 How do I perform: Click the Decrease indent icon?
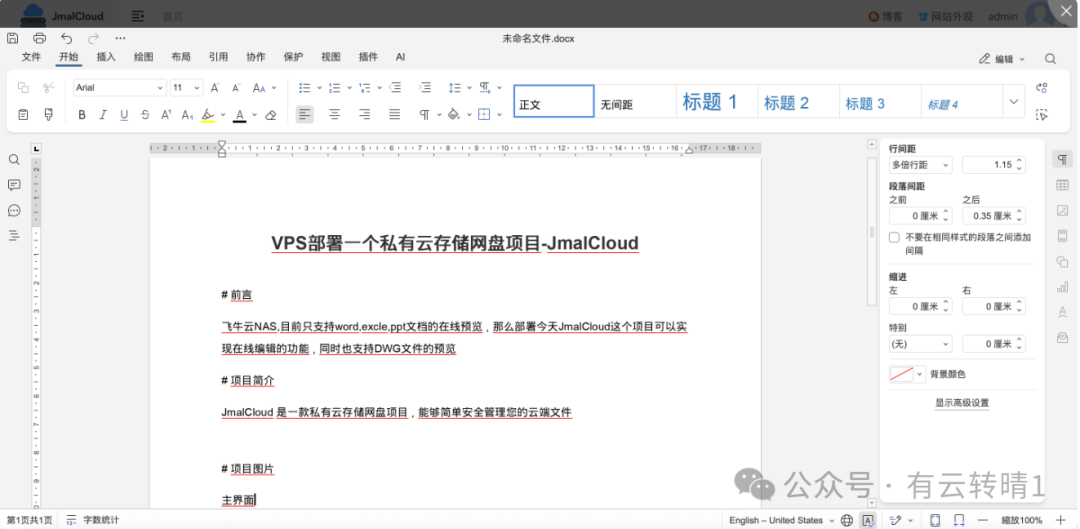coord(395,87)
